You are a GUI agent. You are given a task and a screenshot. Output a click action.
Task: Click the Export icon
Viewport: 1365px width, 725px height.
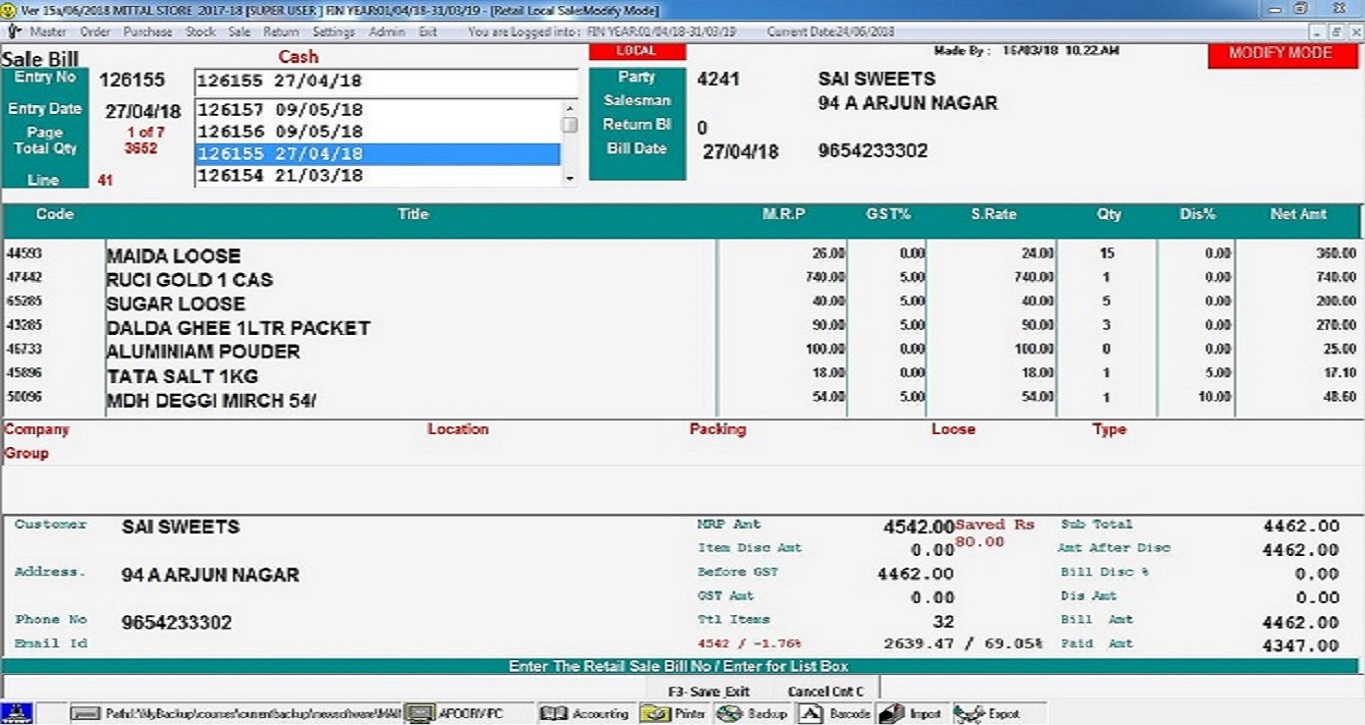point(969,714)
